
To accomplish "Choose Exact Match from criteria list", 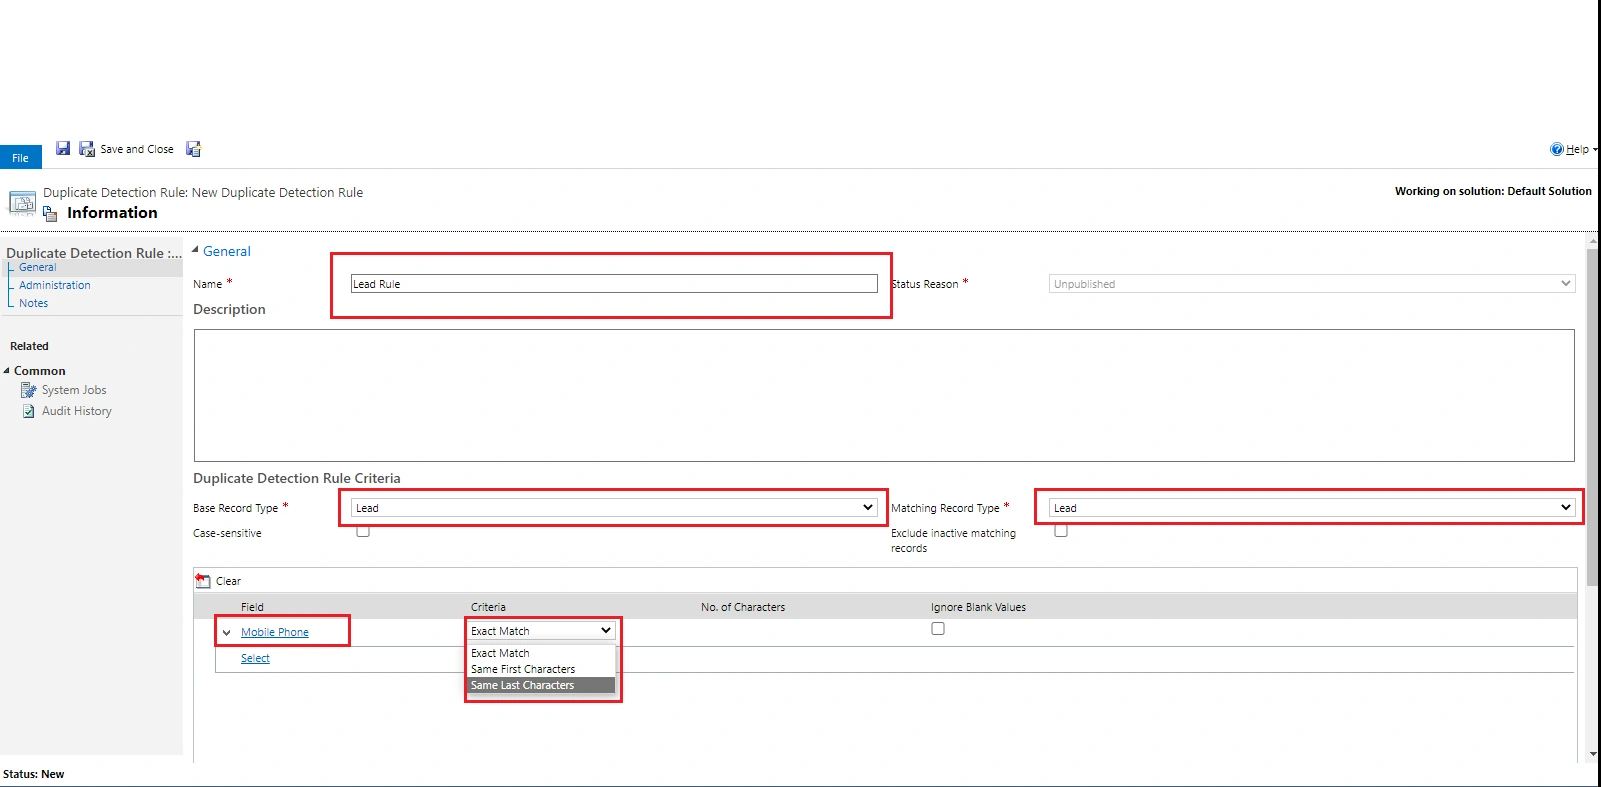I will tap(541, 653).
